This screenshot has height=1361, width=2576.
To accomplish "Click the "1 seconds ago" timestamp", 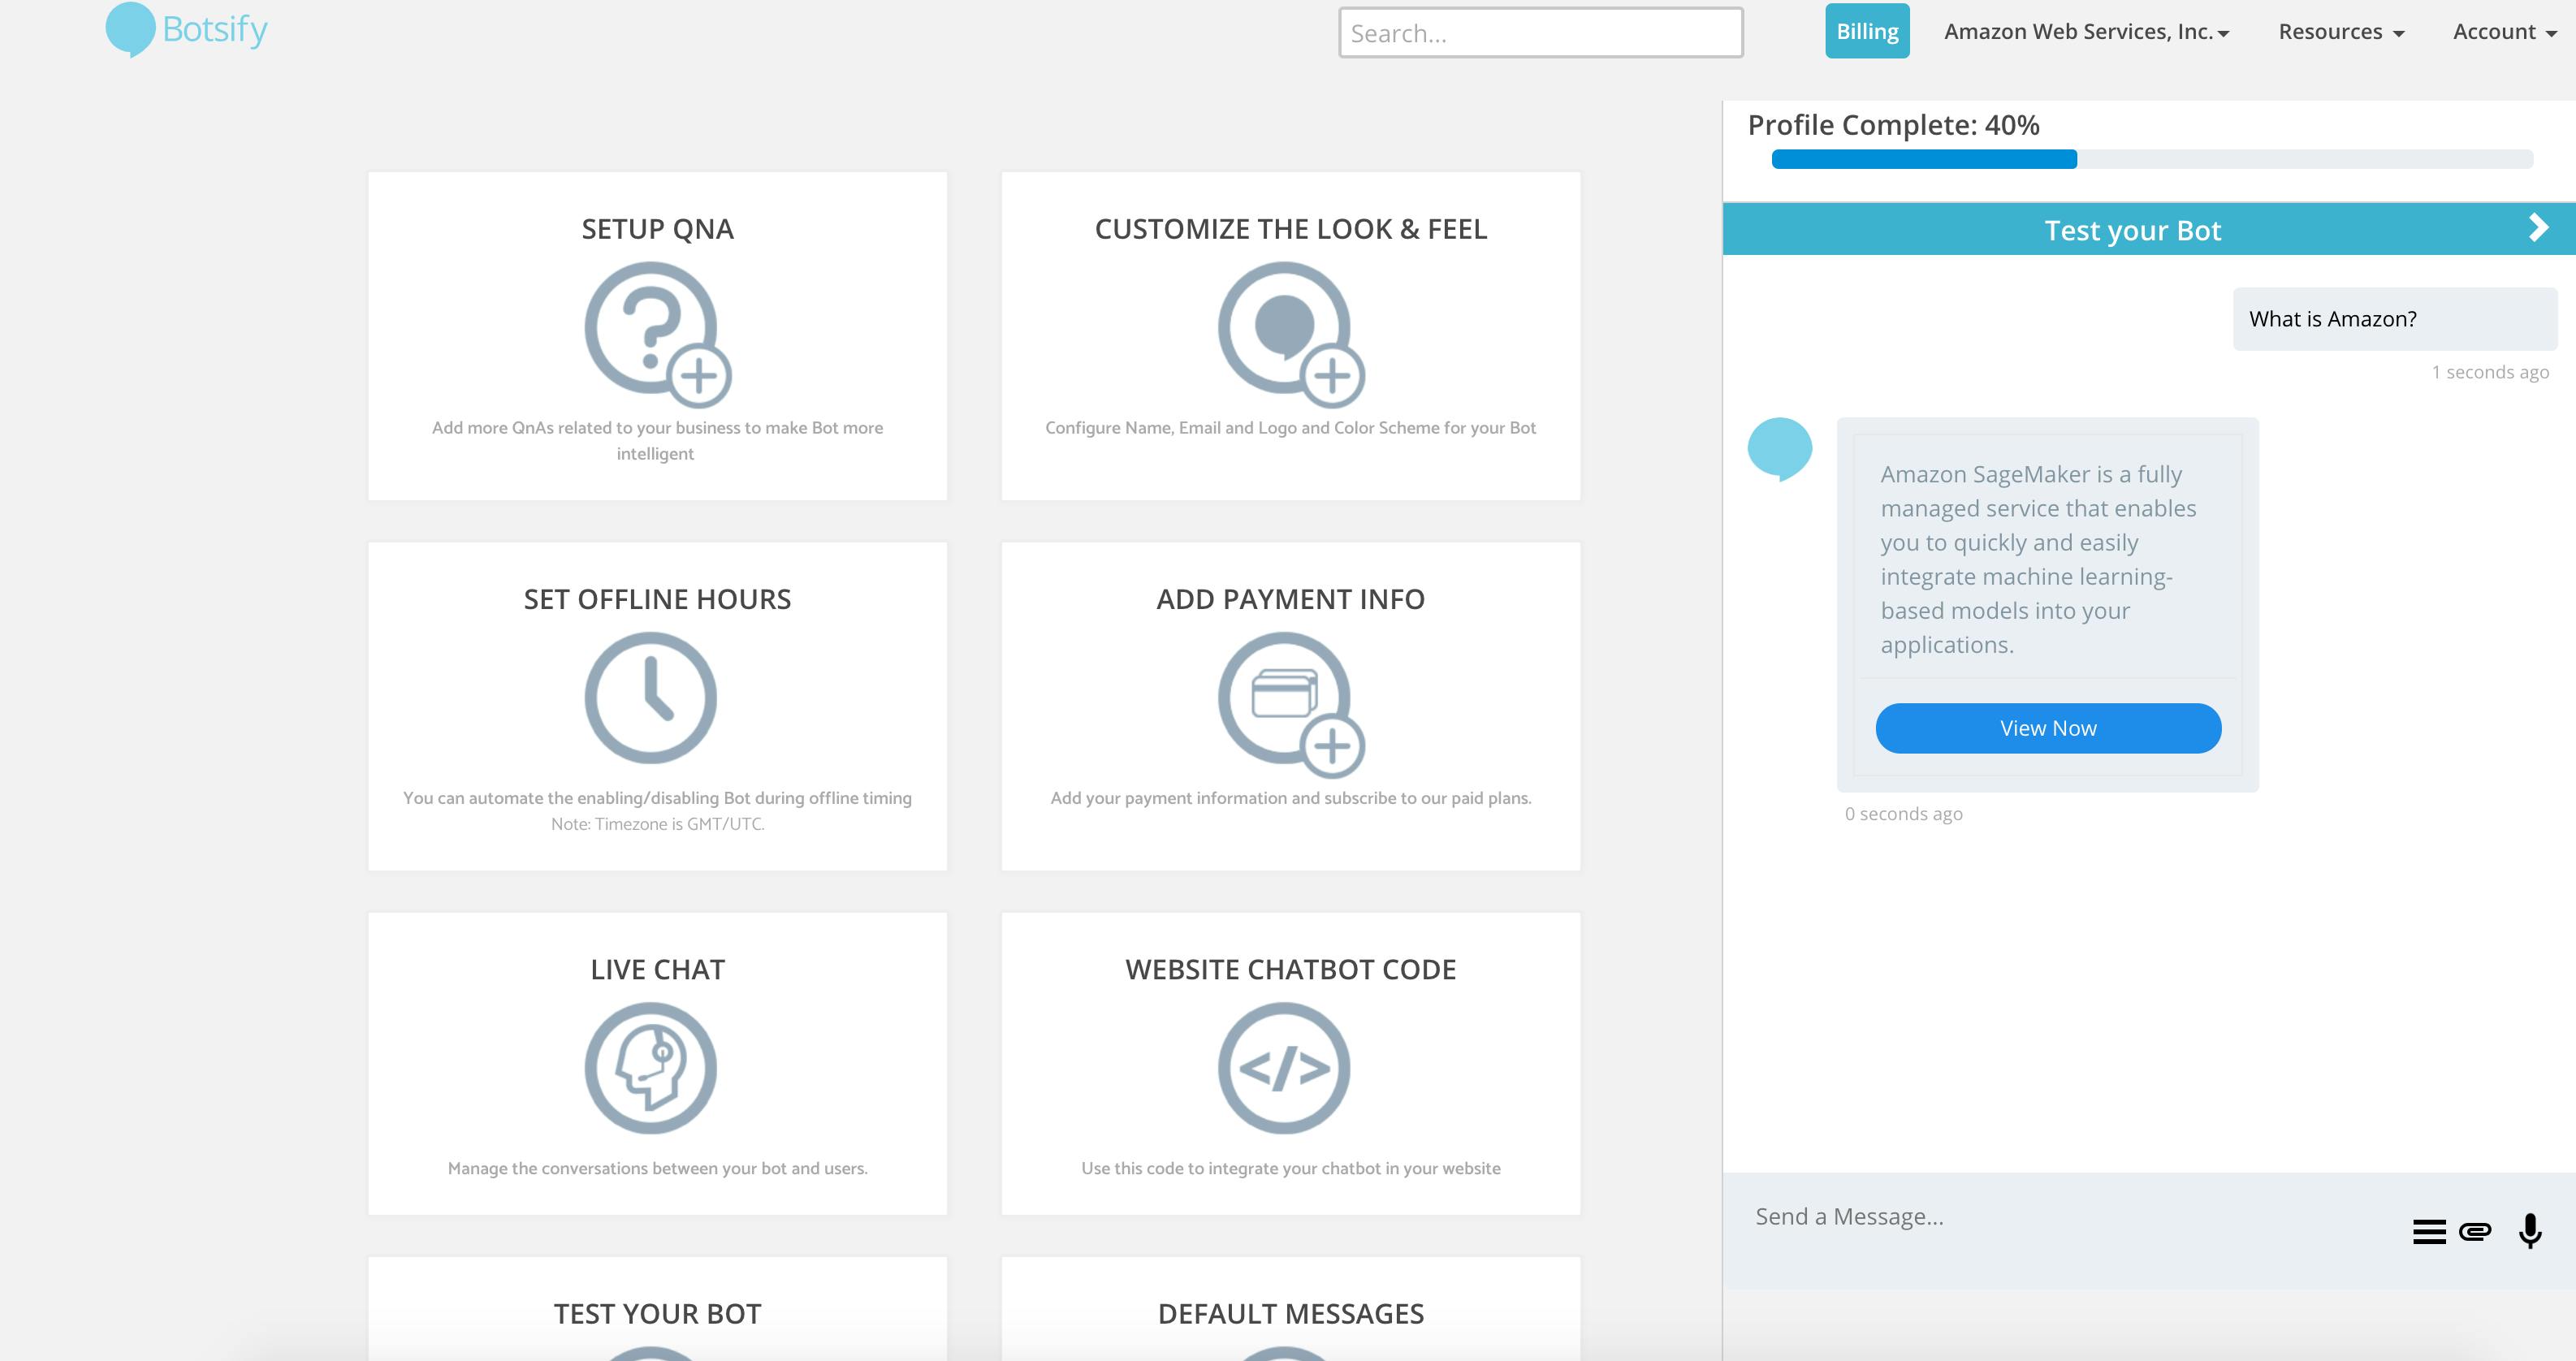I will 2490,372.
